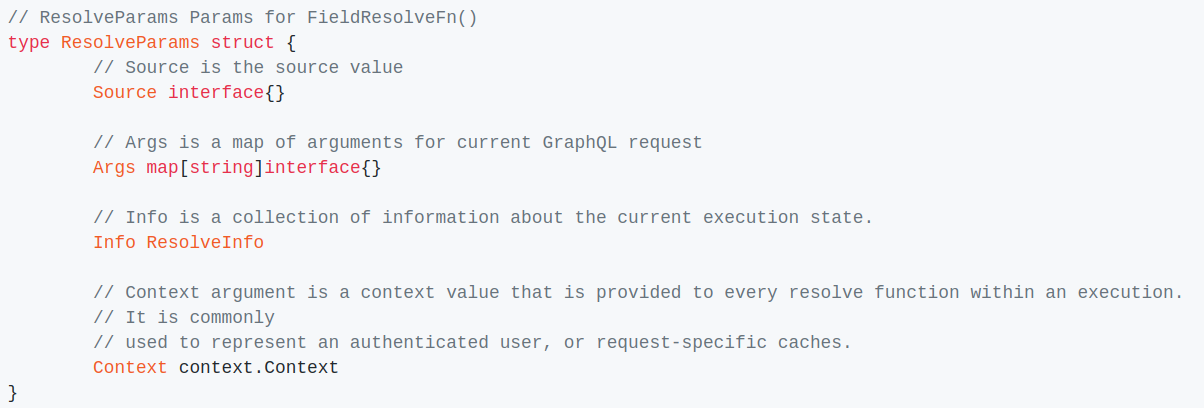The image size is (1204, 408).
Task: Click the Args field name
Action: click(114, 167)
